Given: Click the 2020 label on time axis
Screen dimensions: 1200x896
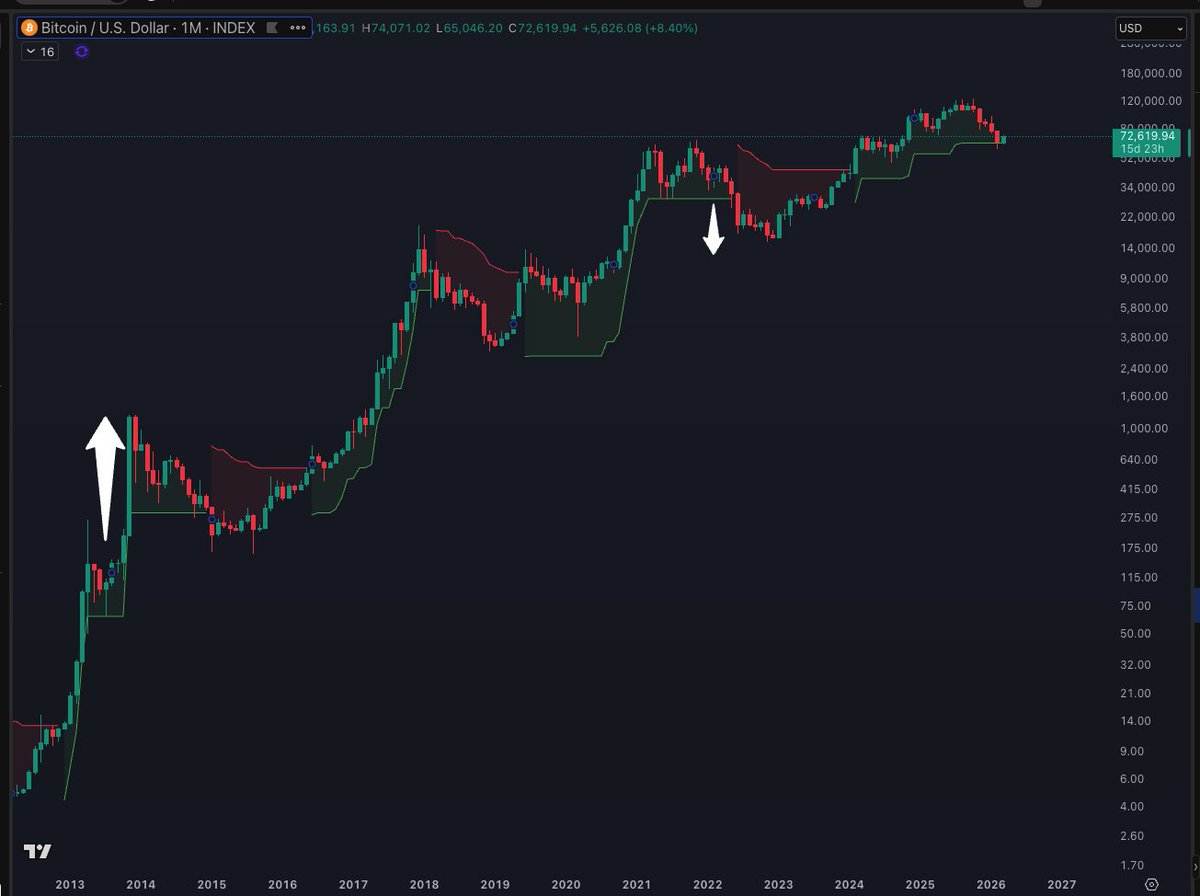Looking at the screenshot, I should 566,885.
